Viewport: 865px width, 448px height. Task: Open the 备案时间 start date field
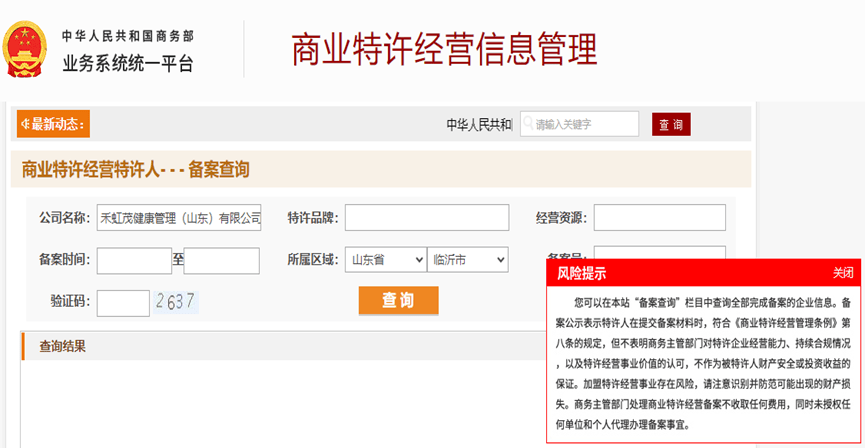point(134,261)
